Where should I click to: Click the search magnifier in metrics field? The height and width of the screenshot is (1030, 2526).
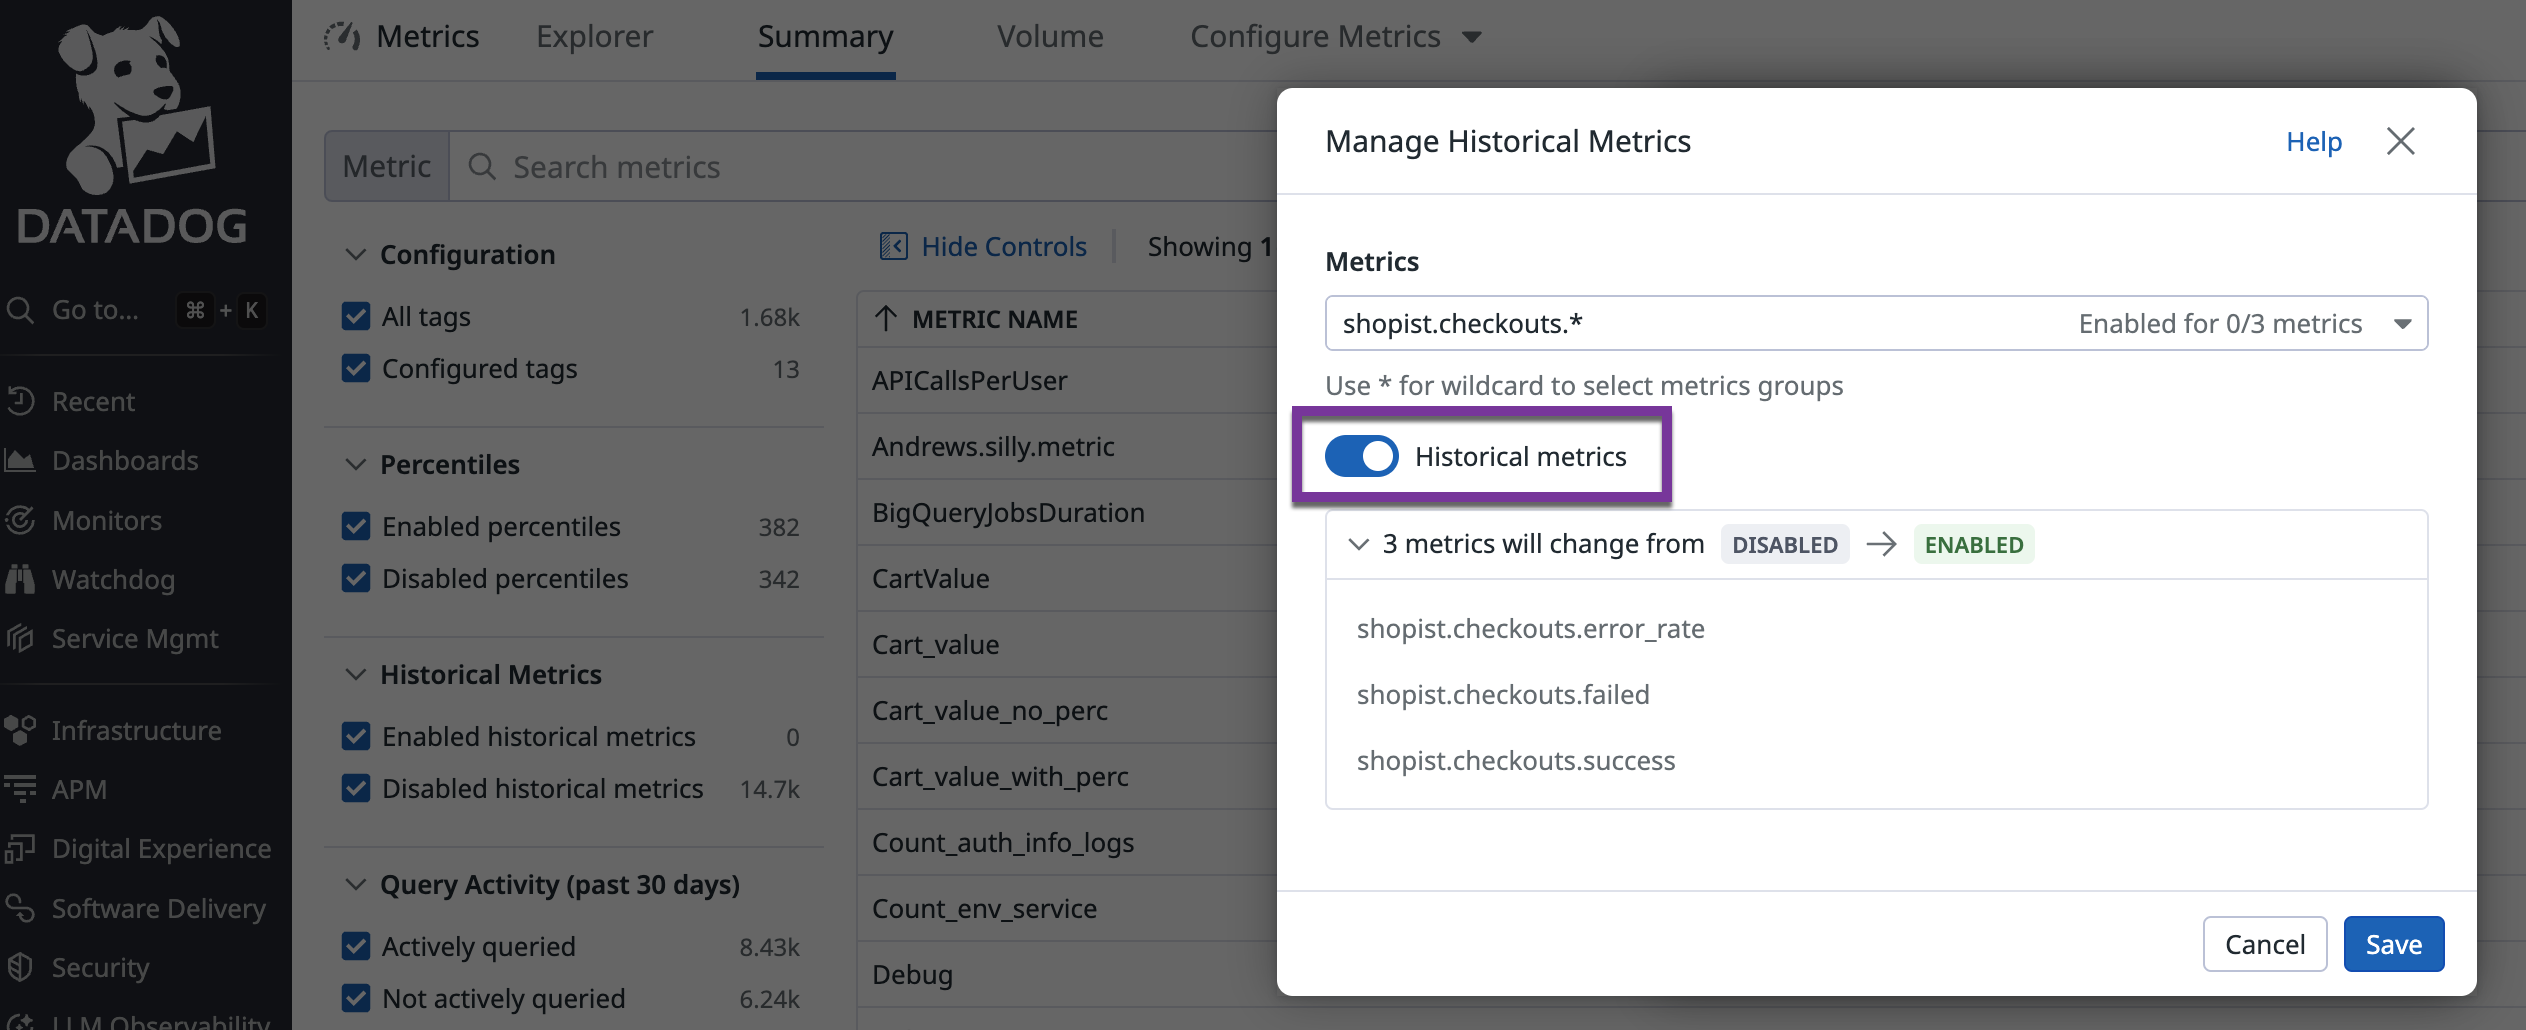(x=482, y=166)
